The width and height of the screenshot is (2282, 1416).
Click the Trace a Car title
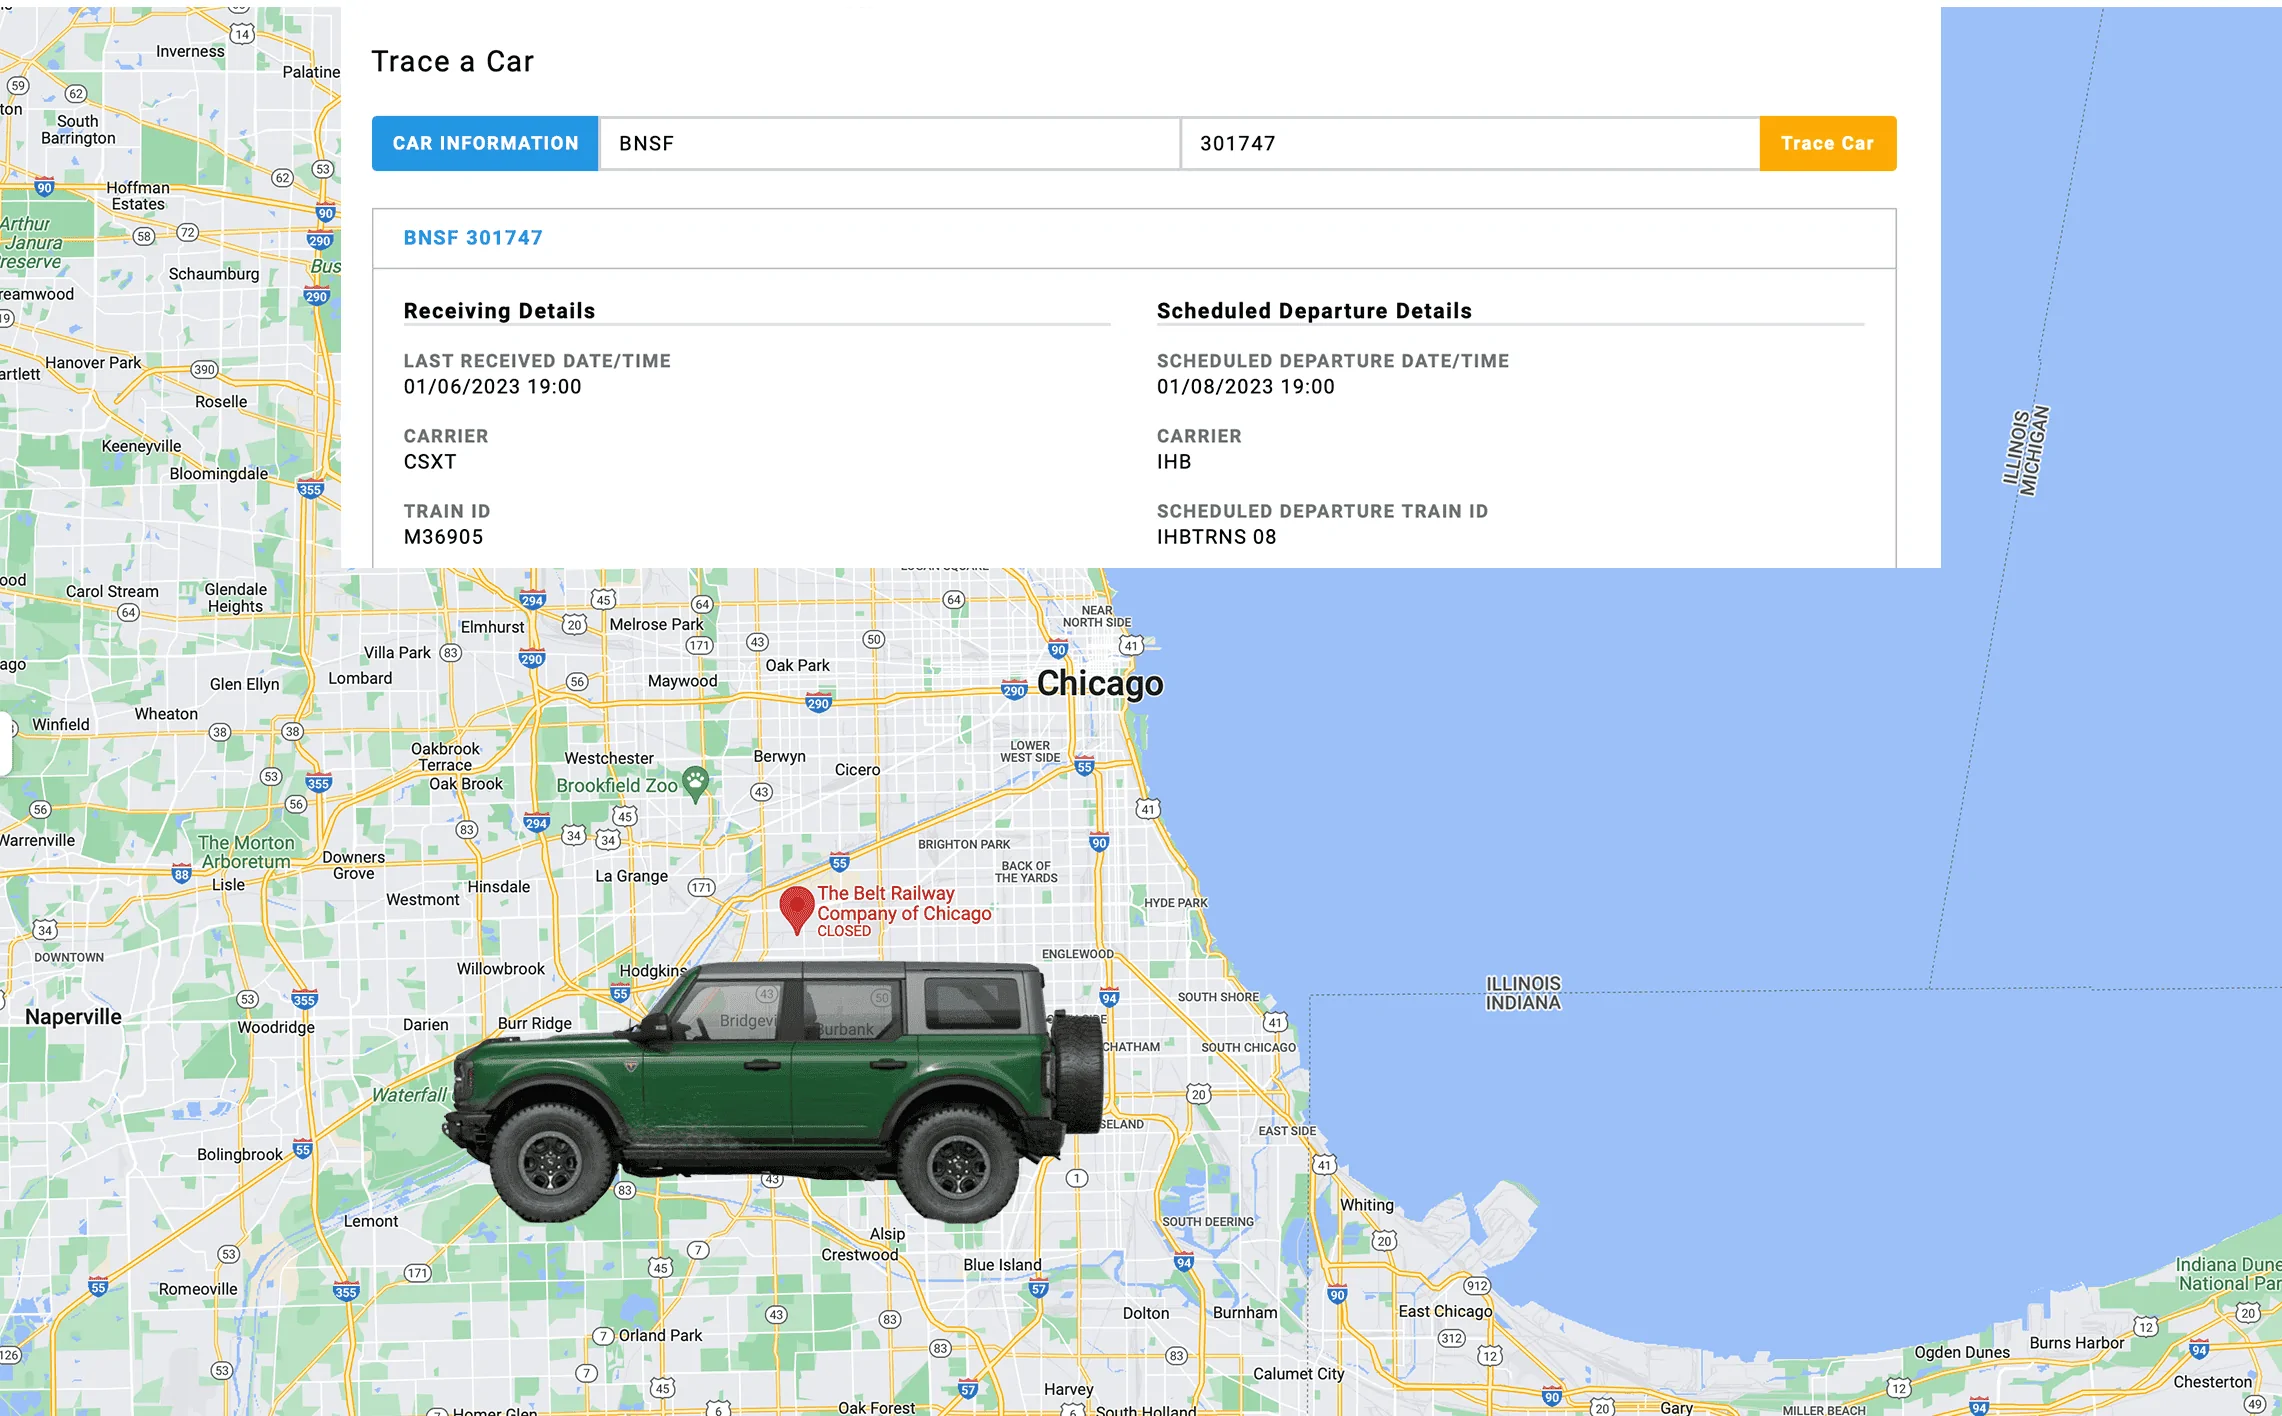(452, 62)
